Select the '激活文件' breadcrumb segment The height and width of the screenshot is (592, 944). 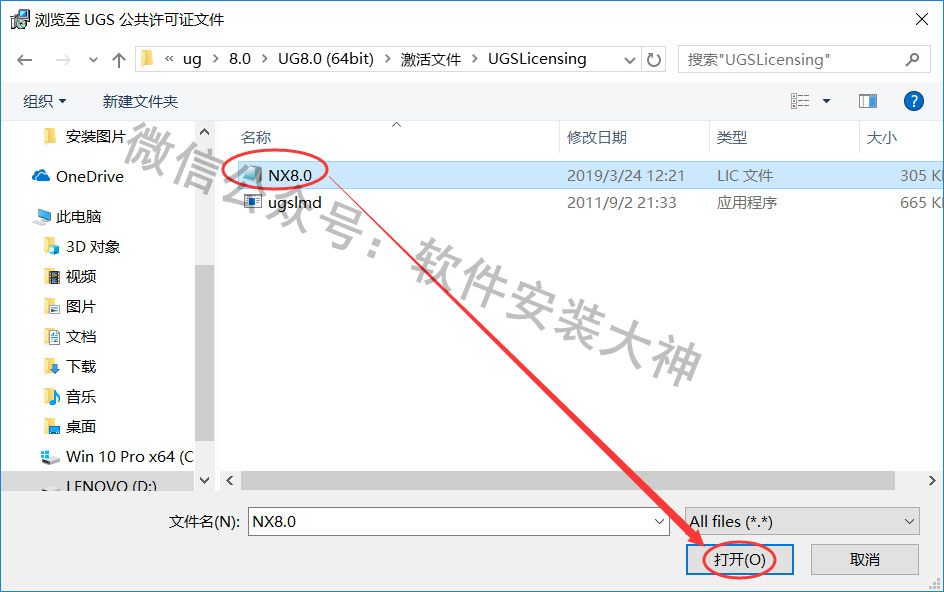coord(430,59)
